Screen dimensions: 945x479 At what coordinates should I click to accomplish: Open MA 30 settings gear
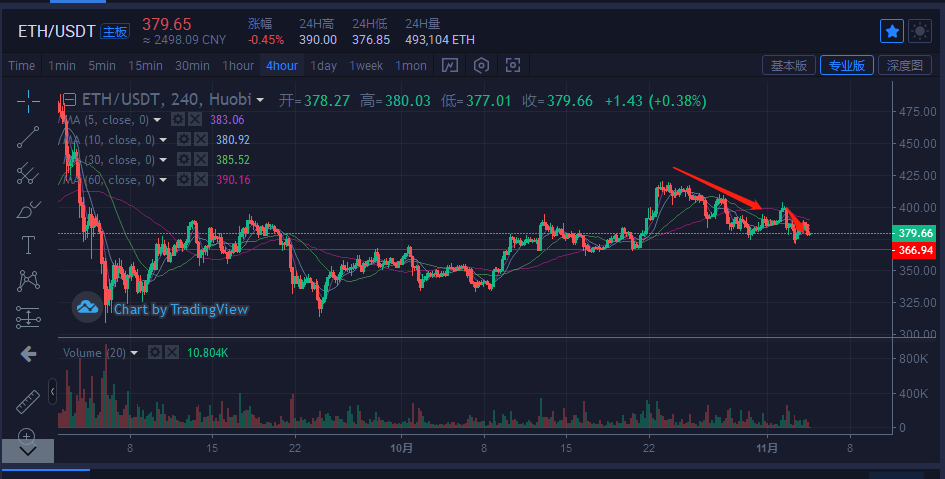(x=184, y=159)
